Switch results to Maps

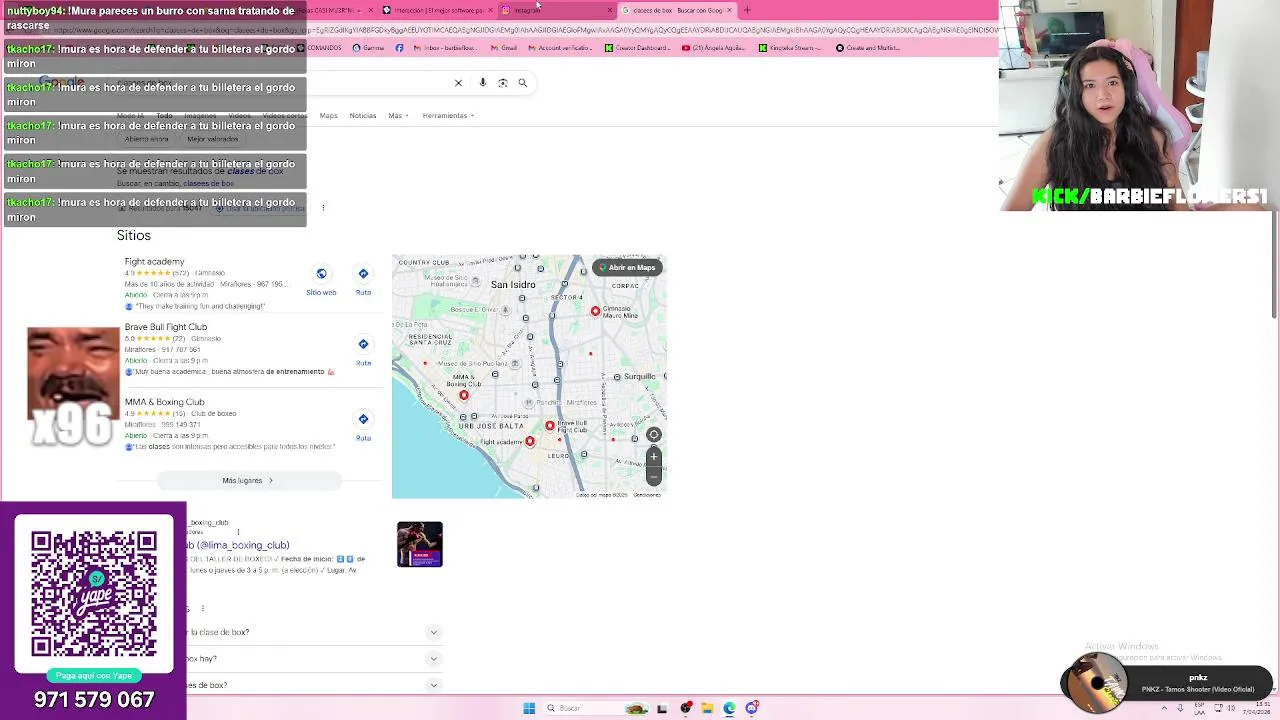coord(328,116)
